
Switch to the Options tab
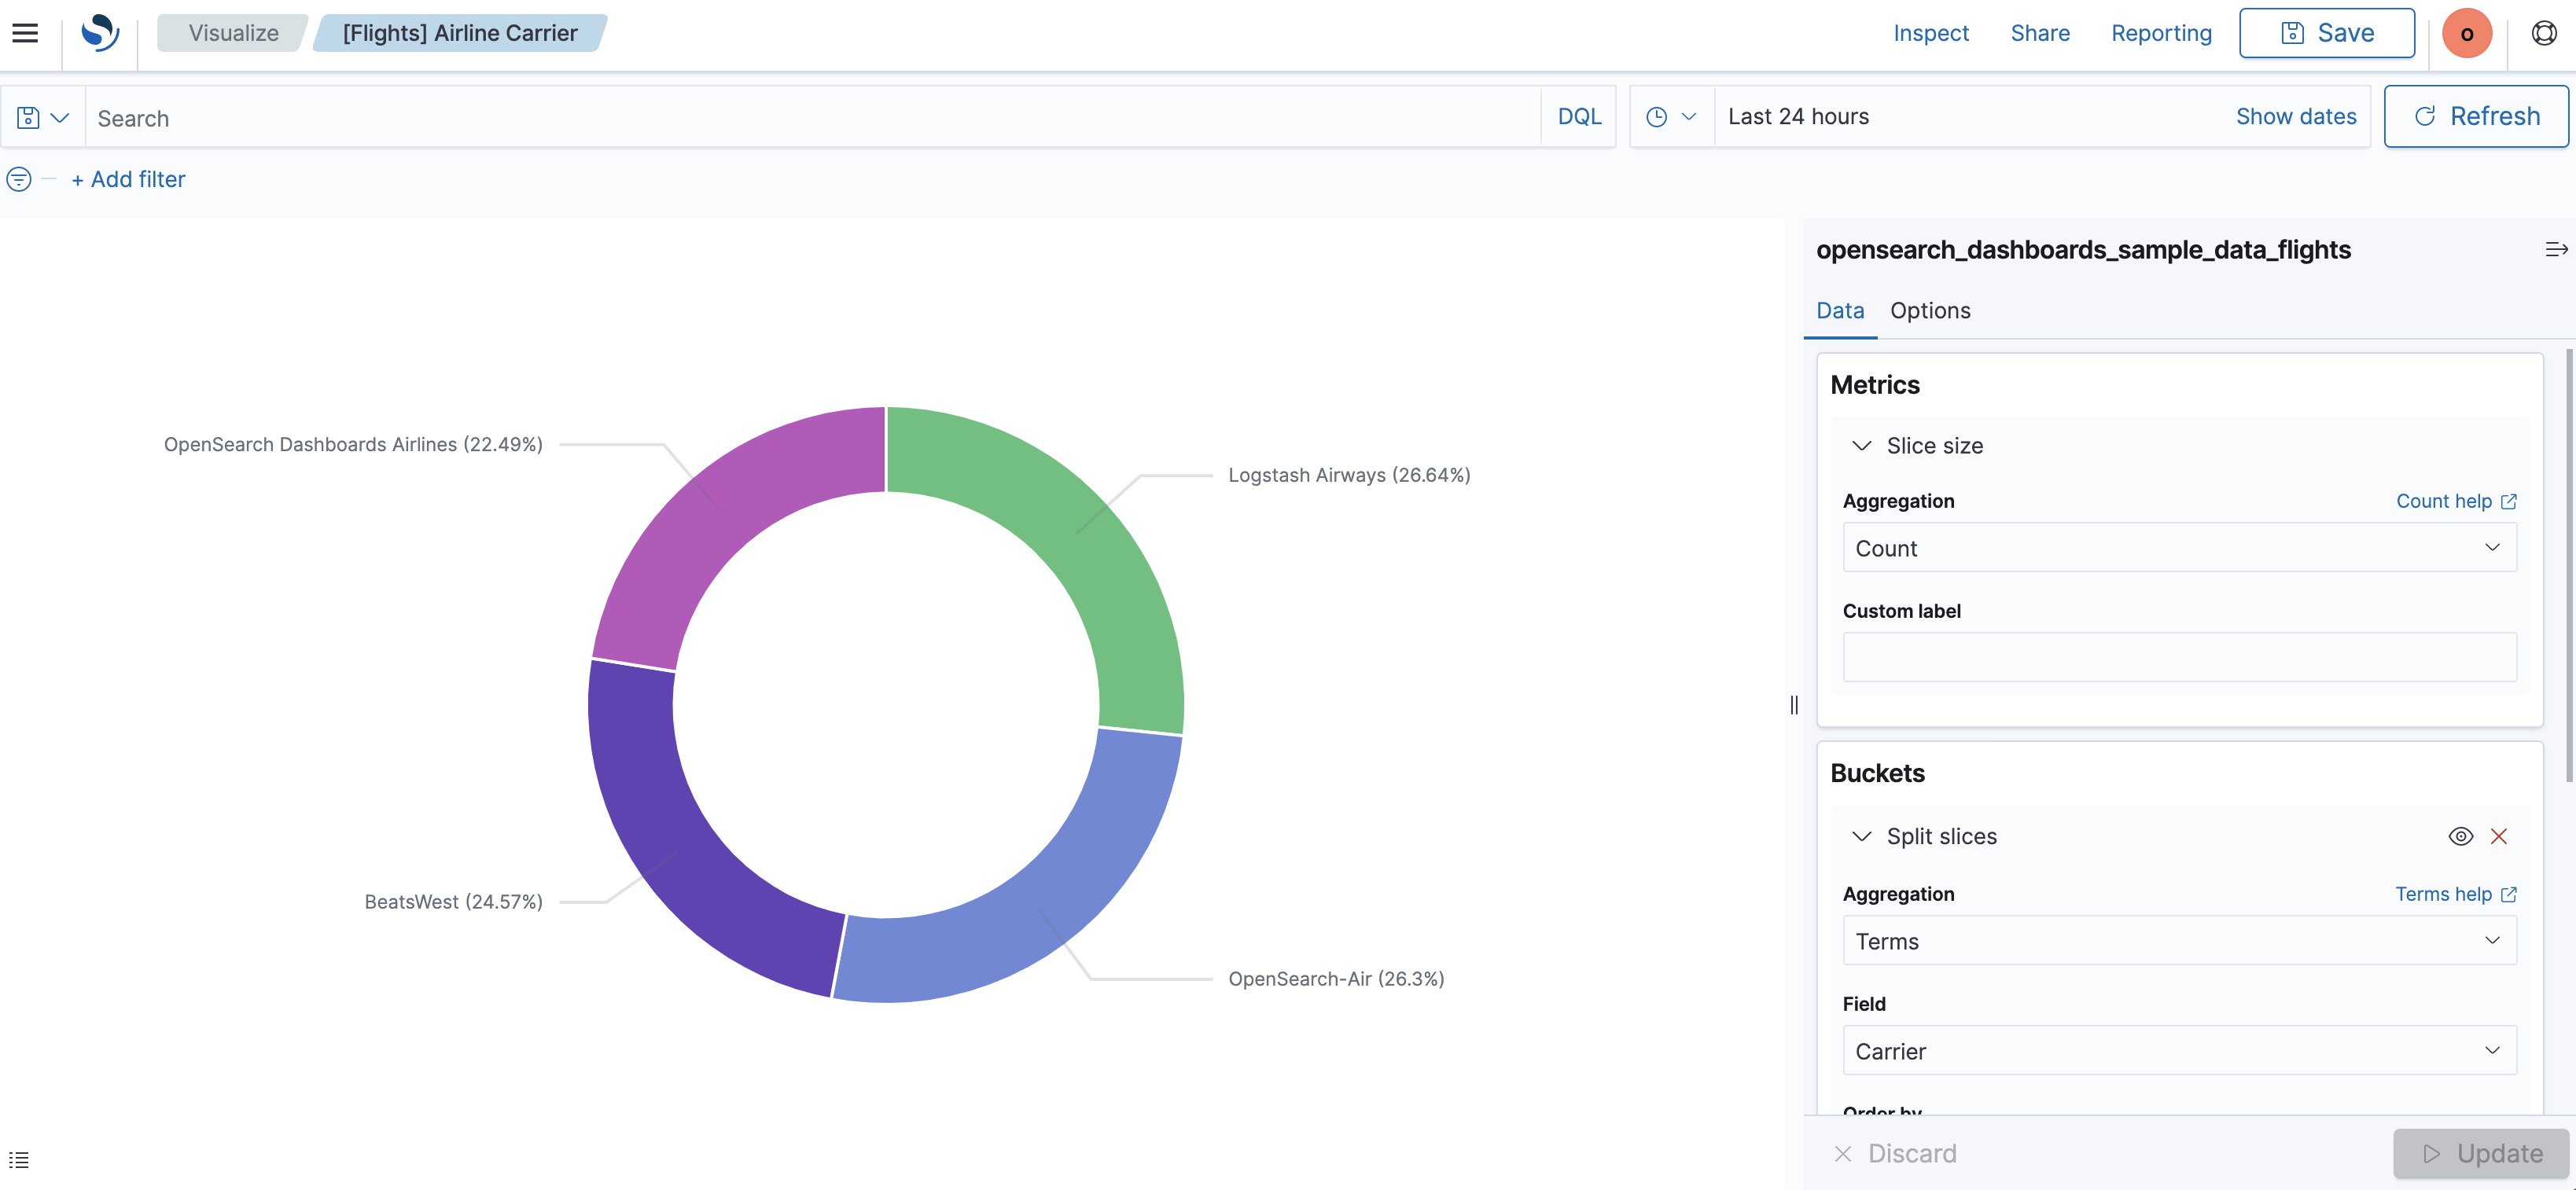coord(1929,311)
